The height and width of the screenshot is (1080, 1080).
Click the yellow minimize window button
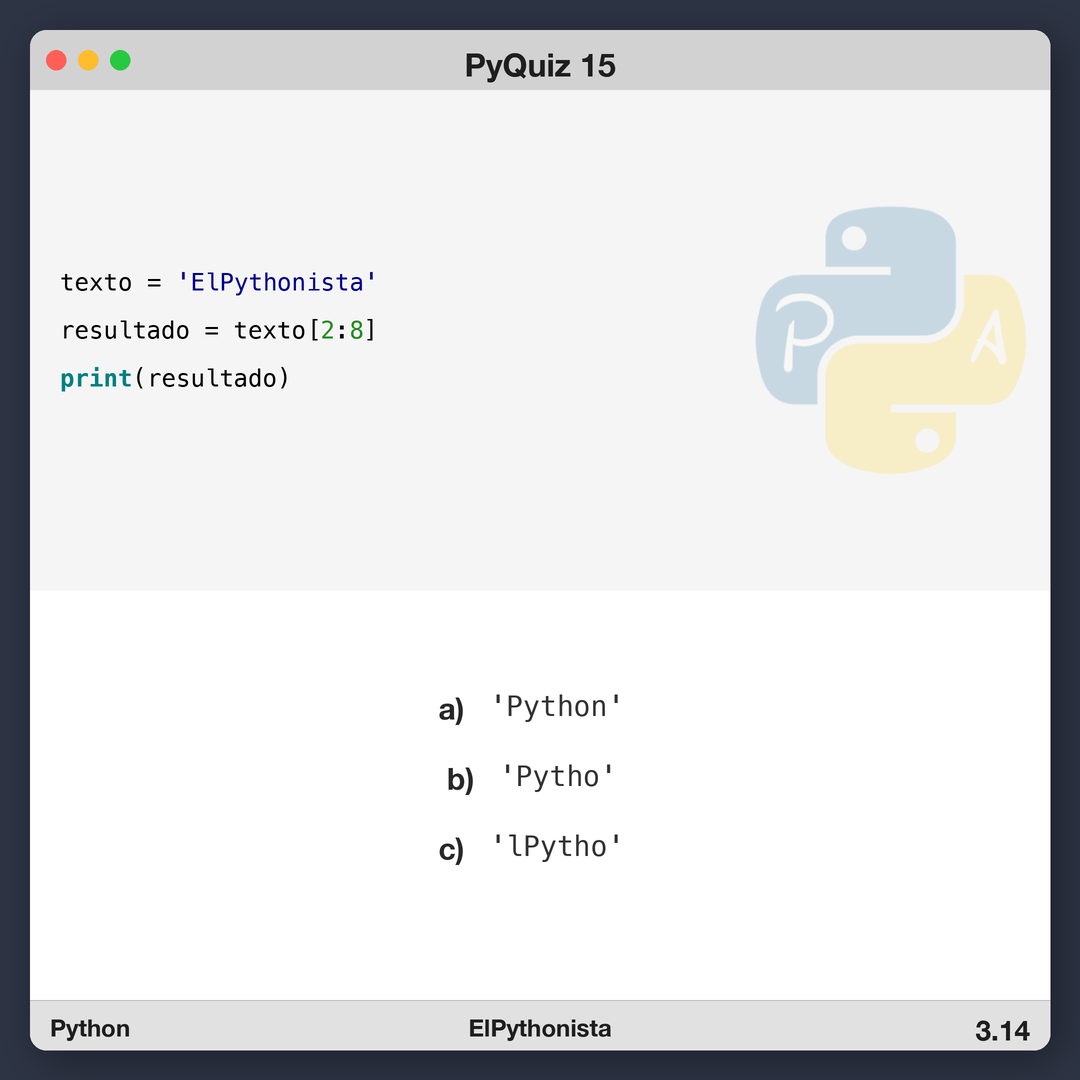coord(88,60)
